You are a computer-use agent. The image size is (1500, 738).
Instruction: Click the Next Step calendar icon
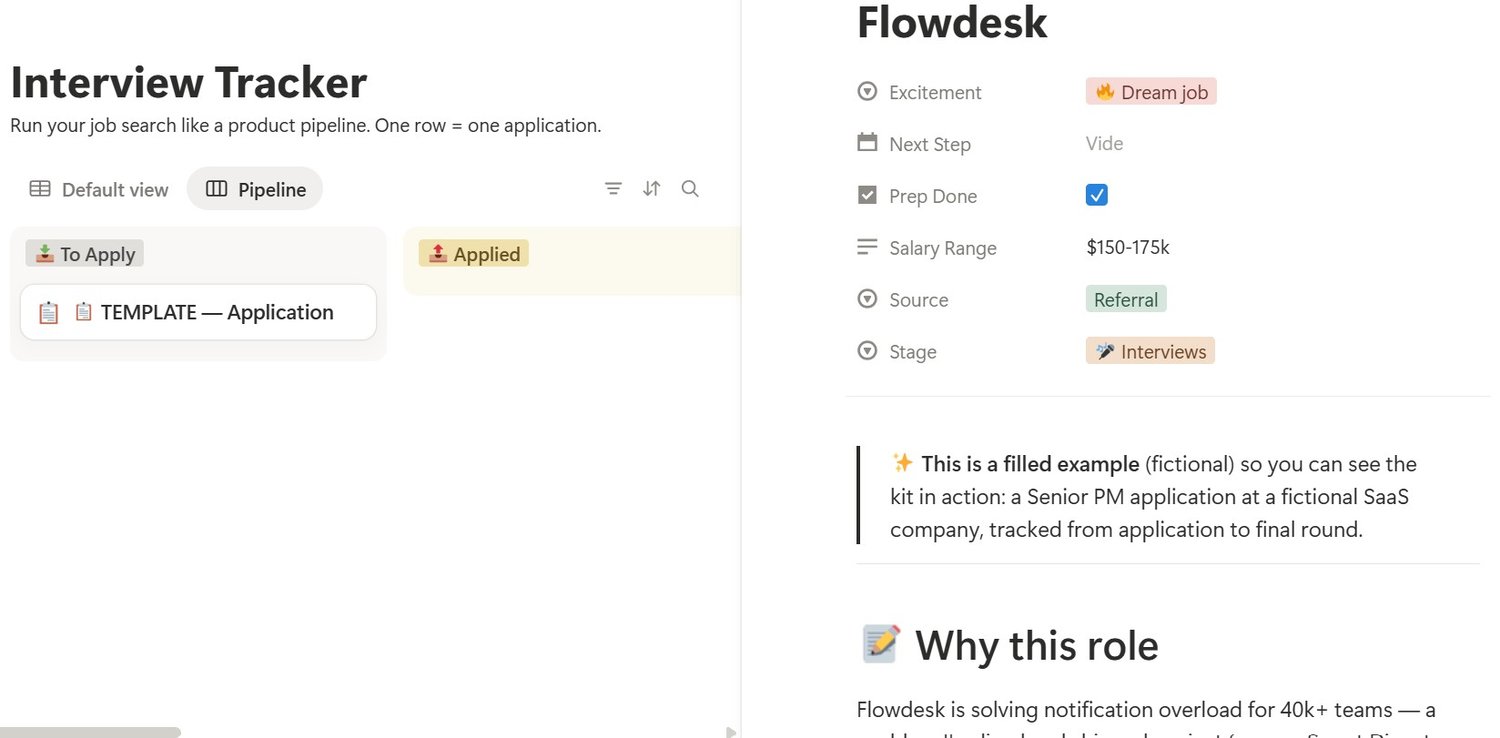tap(867, 143)
